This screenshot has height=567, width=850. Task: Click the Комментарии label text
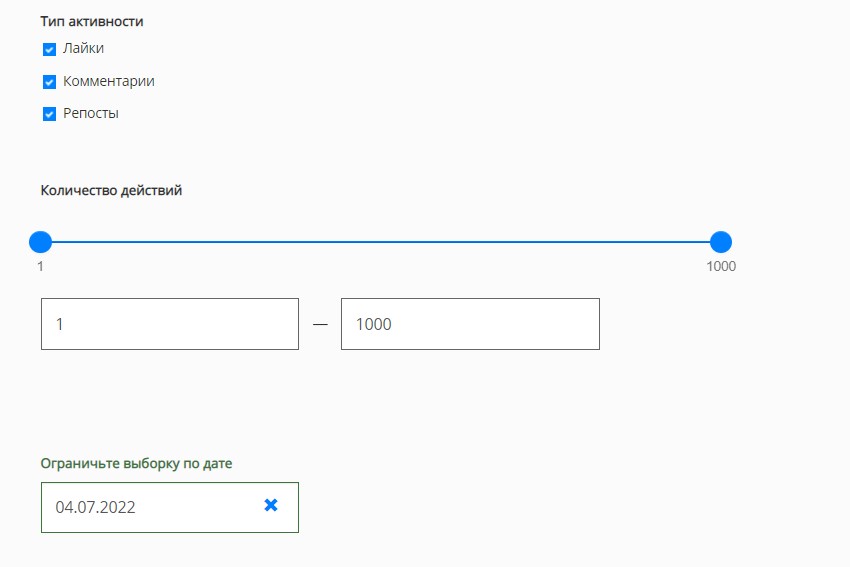pyautogui.click(x=109, y=81)
